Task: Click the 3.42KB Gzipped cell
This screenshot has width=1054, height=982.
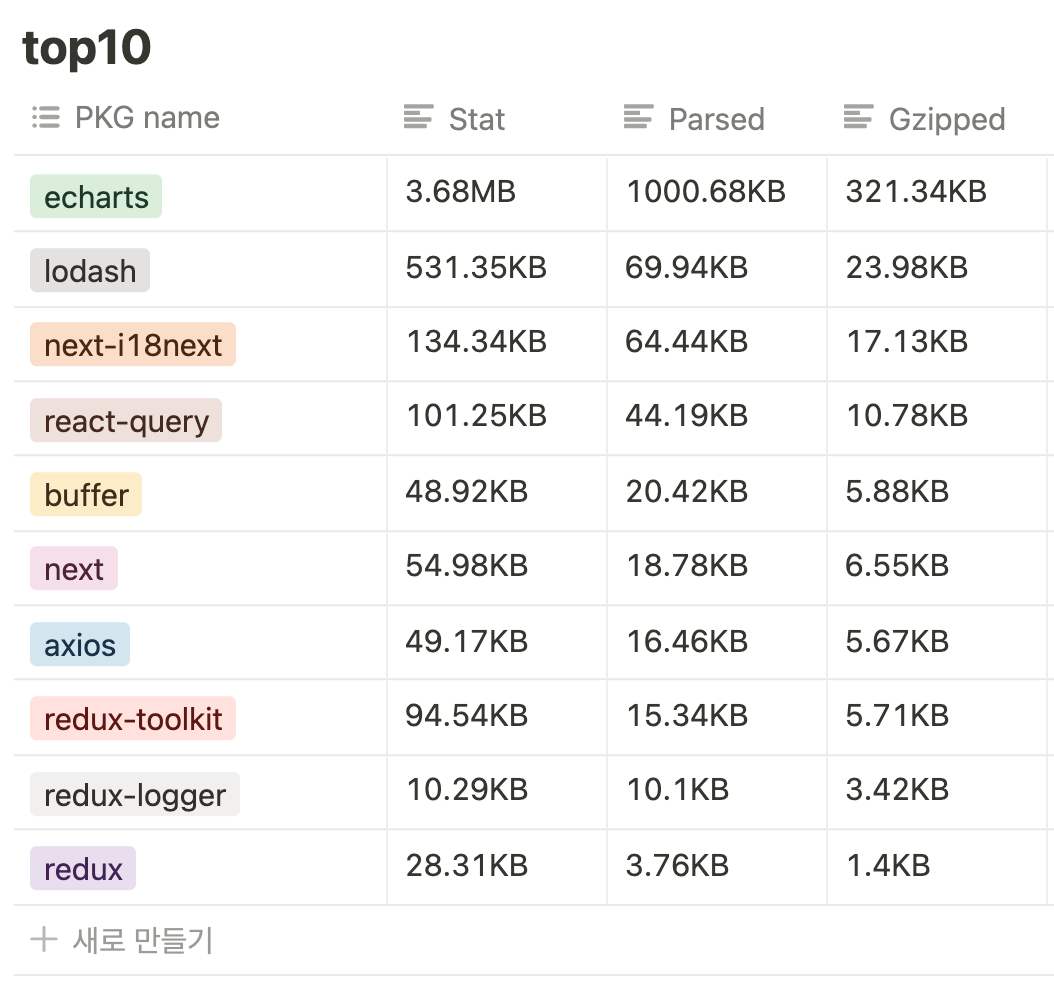Action: (x=937, y=792)
